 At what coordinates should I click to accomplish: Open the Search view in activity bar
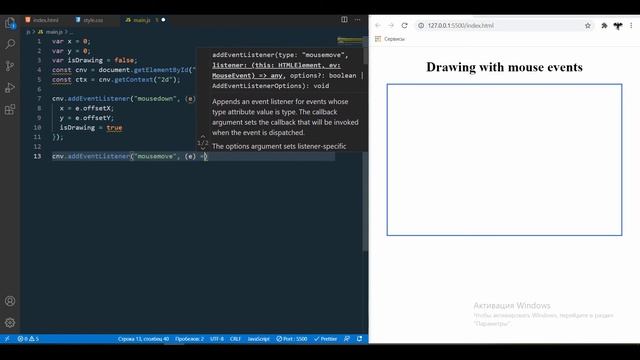coord(10,44)
